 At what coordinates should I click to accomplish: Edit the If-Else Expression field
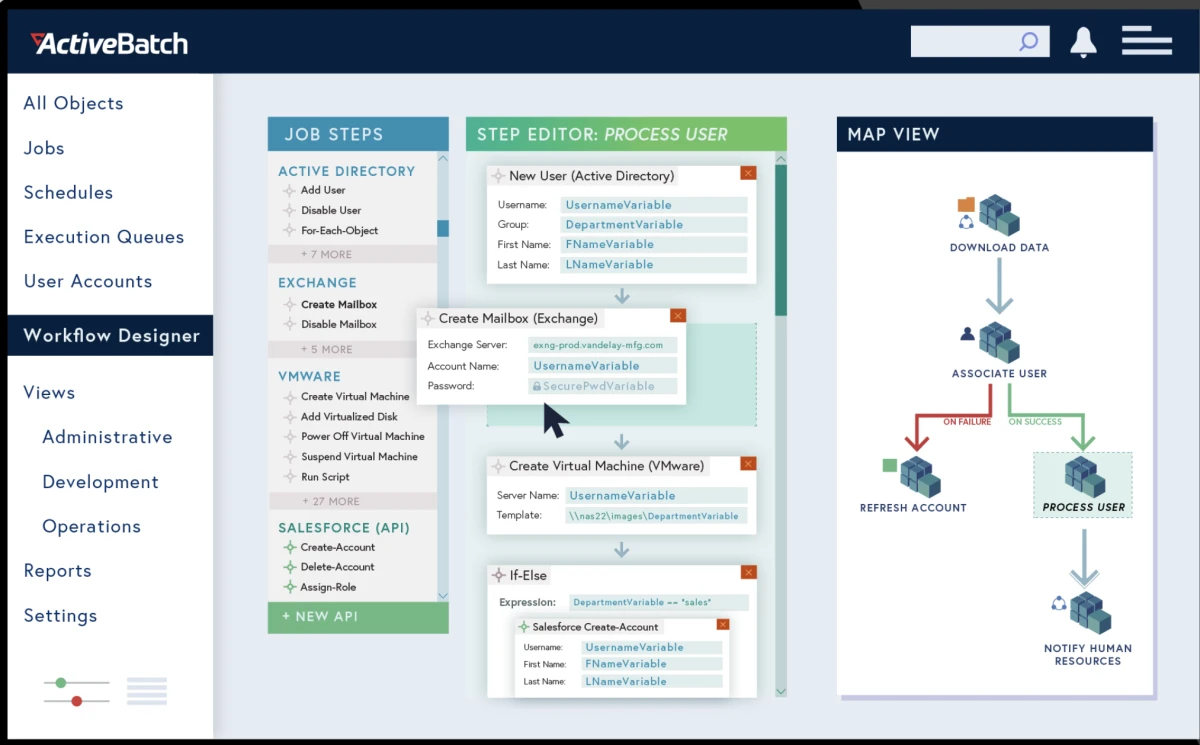[x=659, y=603]
